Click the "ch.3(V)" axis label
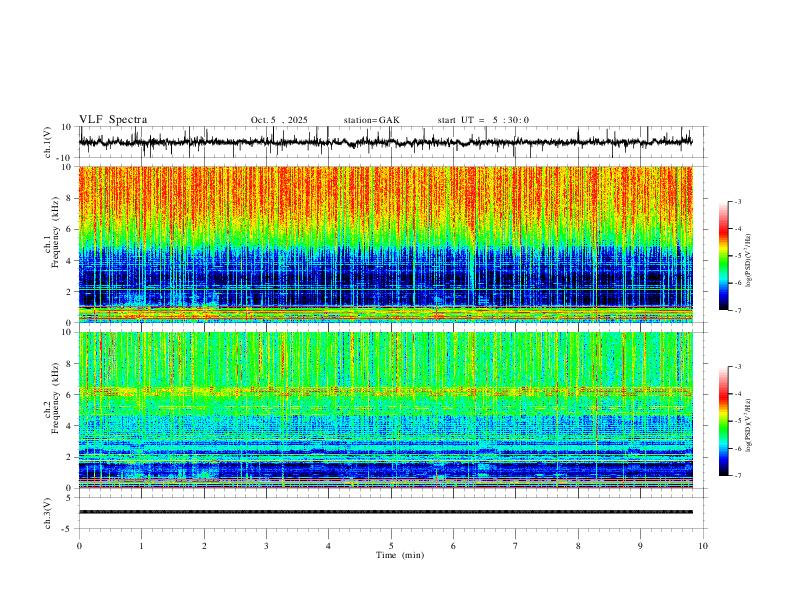Image resolution: width=792 pixels, height=612 pixels. [48, 513]
